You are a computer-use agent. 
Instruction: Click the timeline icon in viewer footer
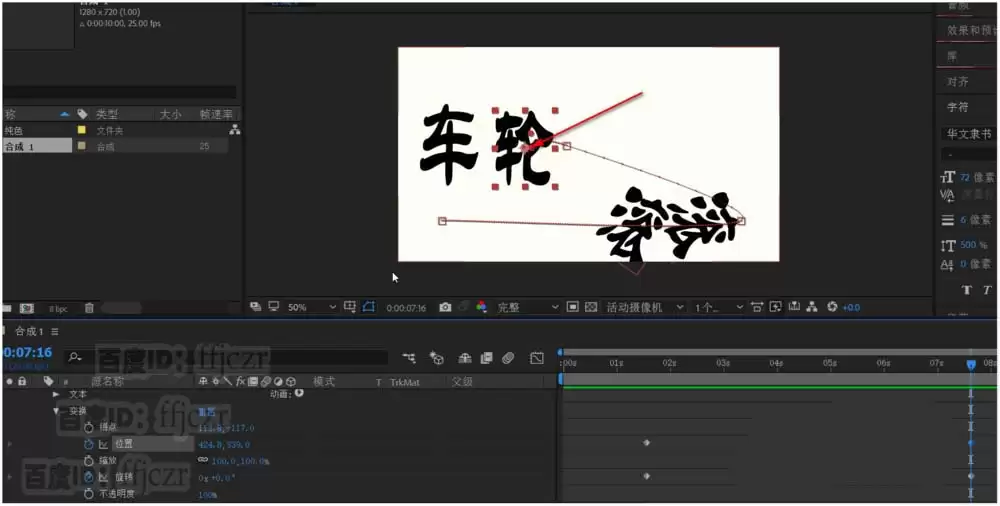coord(794,307)
